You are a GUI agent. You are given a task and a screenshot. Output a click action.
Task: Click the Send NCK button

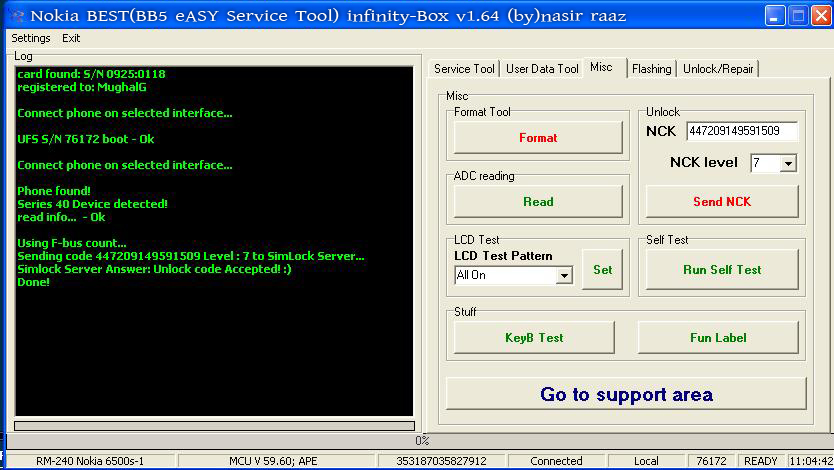tap(722, 202)
